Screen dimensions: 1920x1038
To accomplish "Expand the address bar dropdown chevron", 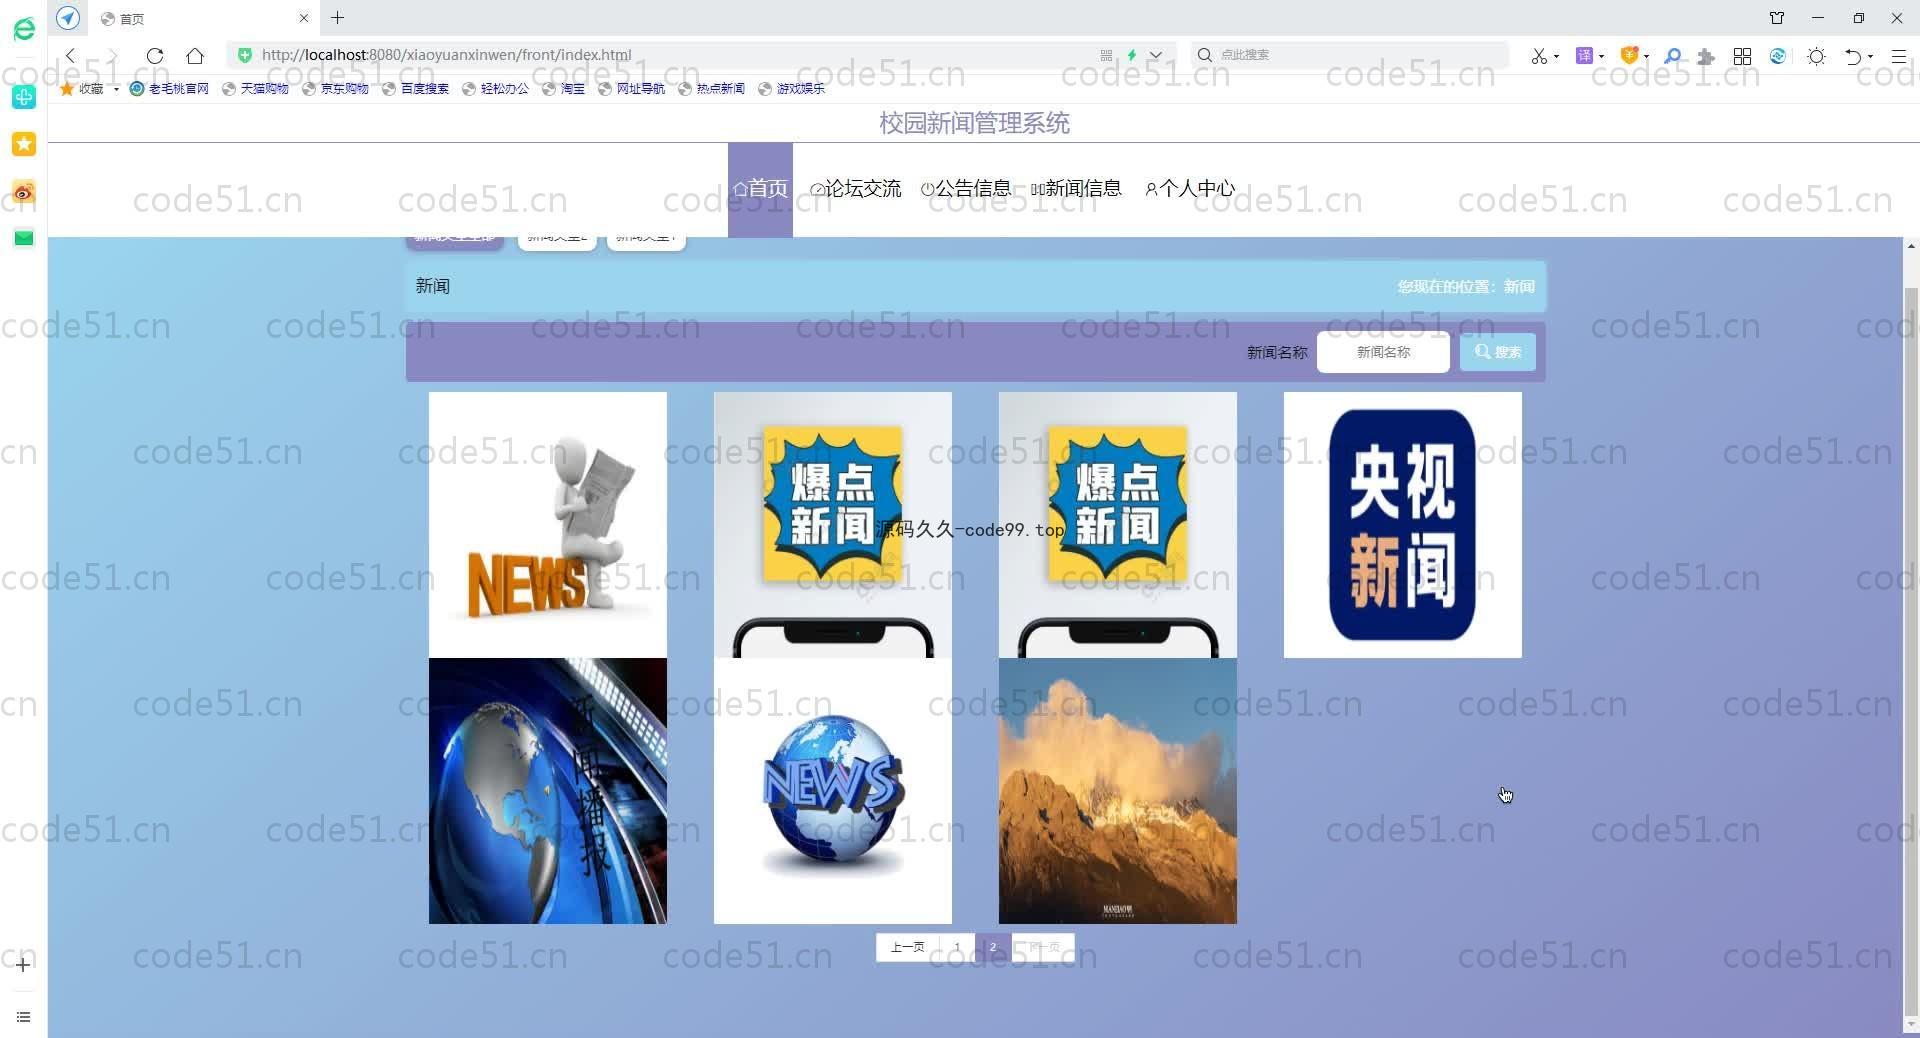I will coord(1156,55).
